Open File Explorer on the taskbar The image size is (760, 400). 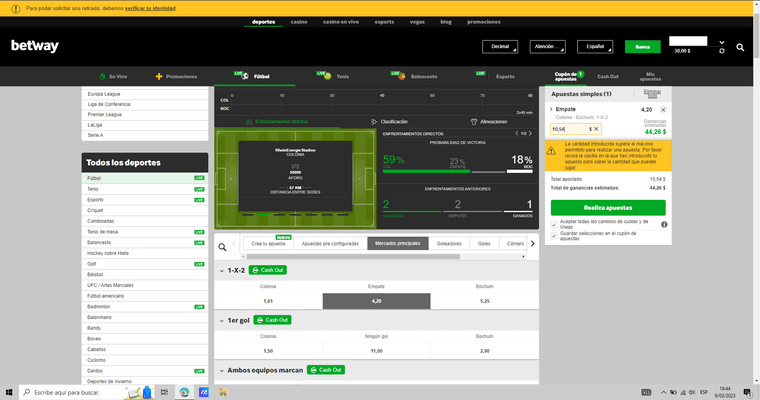coord(223,392)
